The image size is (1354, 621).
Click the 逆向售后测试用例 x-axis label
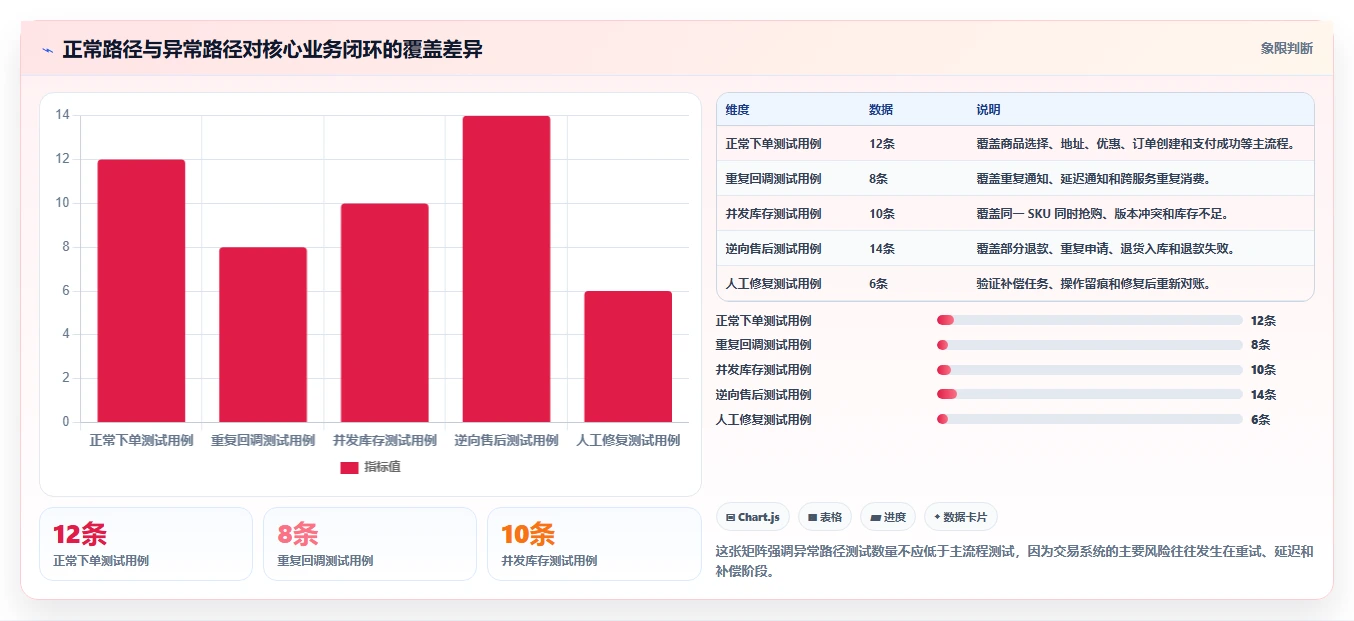pos(506,441)
